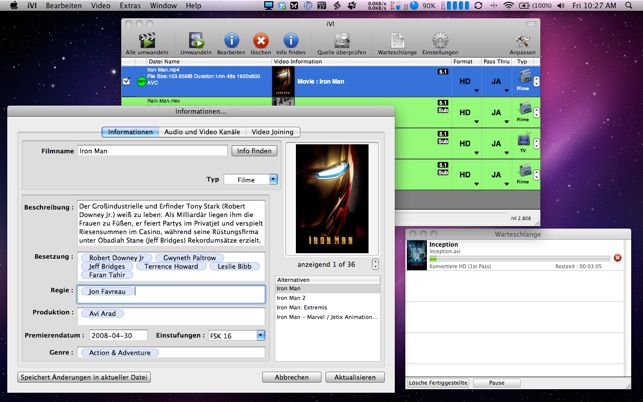The image size is (643, 402).
Task: Click the Iron Man poster thumbnail in the file list
Action: click(x=283, y=82)
